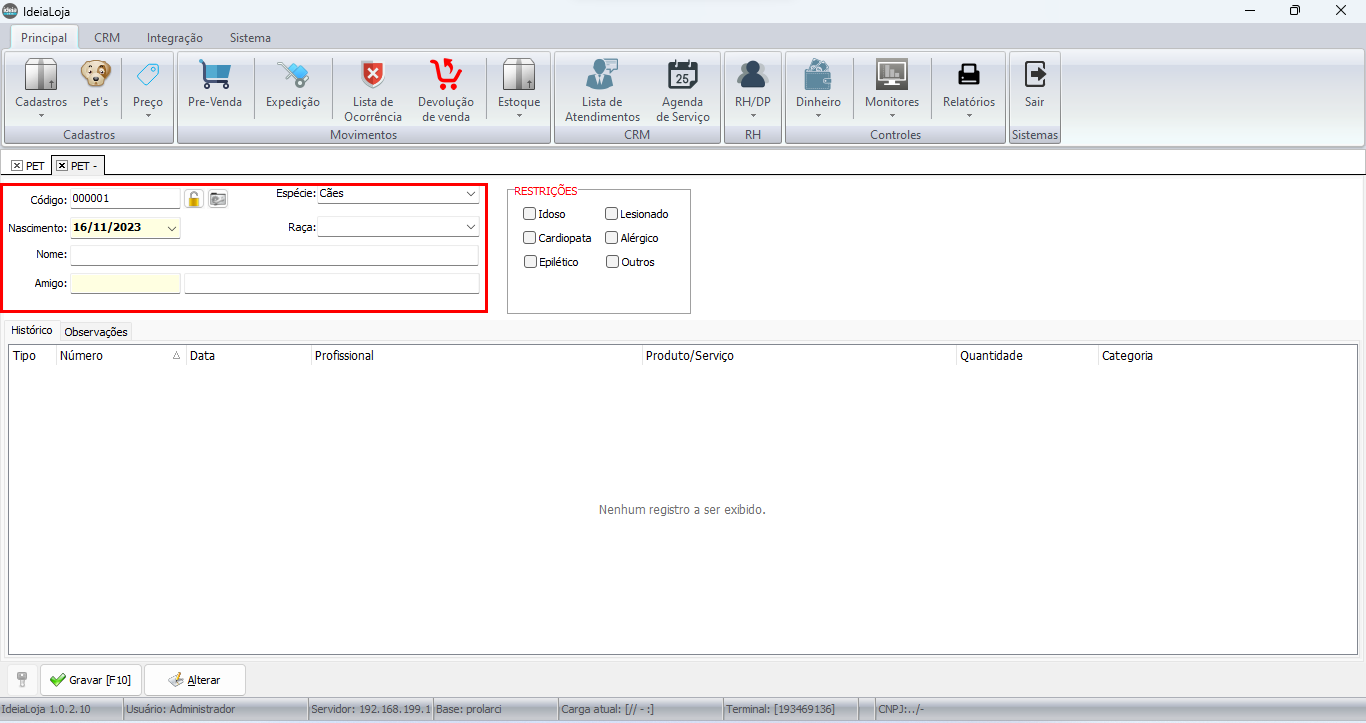The image size is (1366, 723).
Task: Switch to the Observações tab
Action: pyautogui.click(x=96, y=332)
